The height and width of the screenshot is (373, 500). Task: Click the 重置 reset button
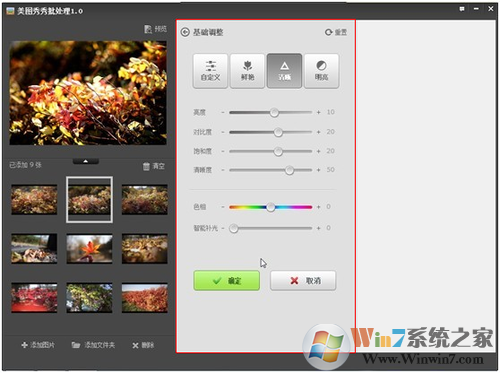tap(336, 32)
